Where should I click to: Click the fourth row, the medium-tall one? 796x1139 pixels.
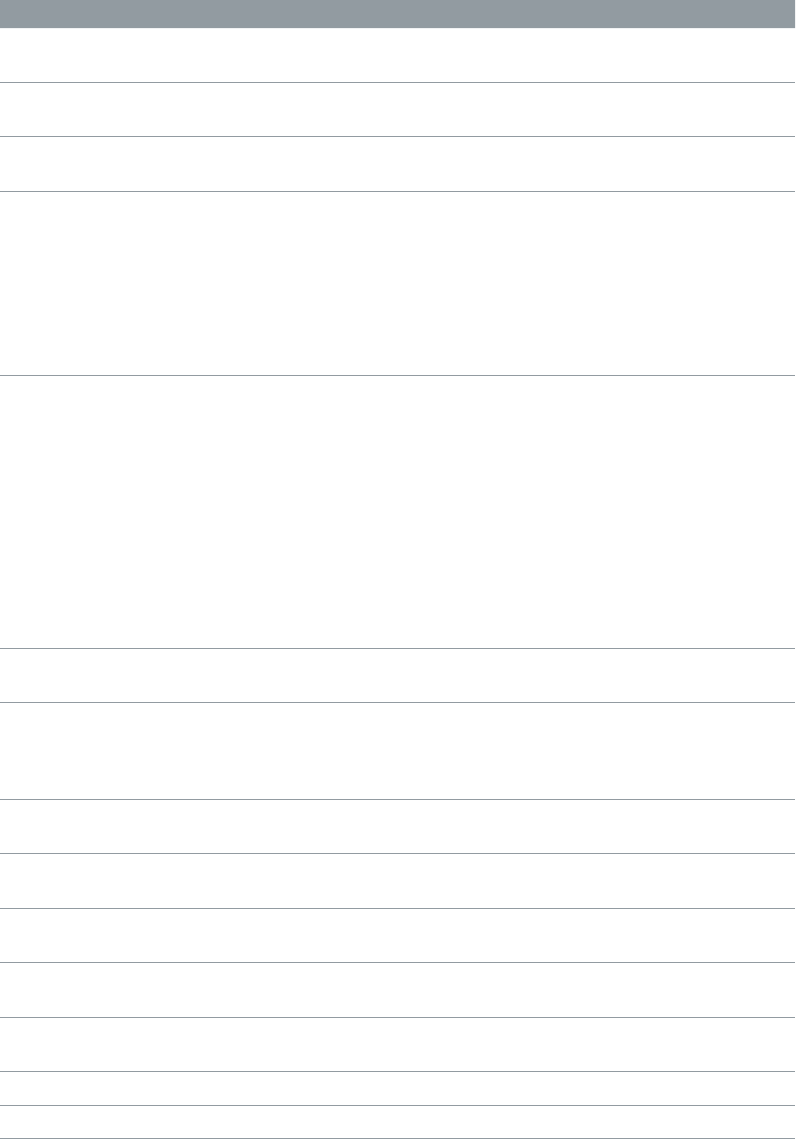coord(398,283)
